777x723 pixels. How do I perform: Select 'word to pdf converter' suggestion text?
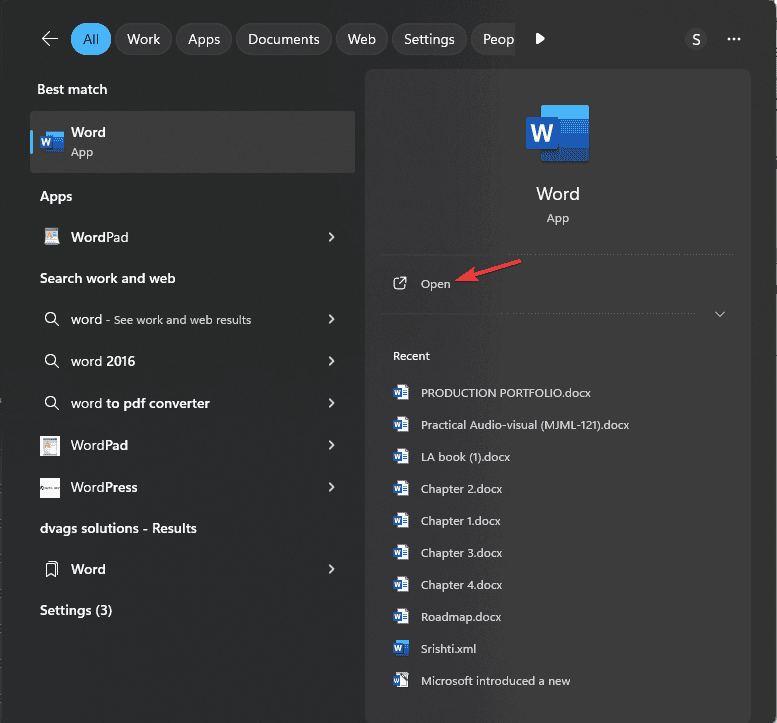pos(140,403)
